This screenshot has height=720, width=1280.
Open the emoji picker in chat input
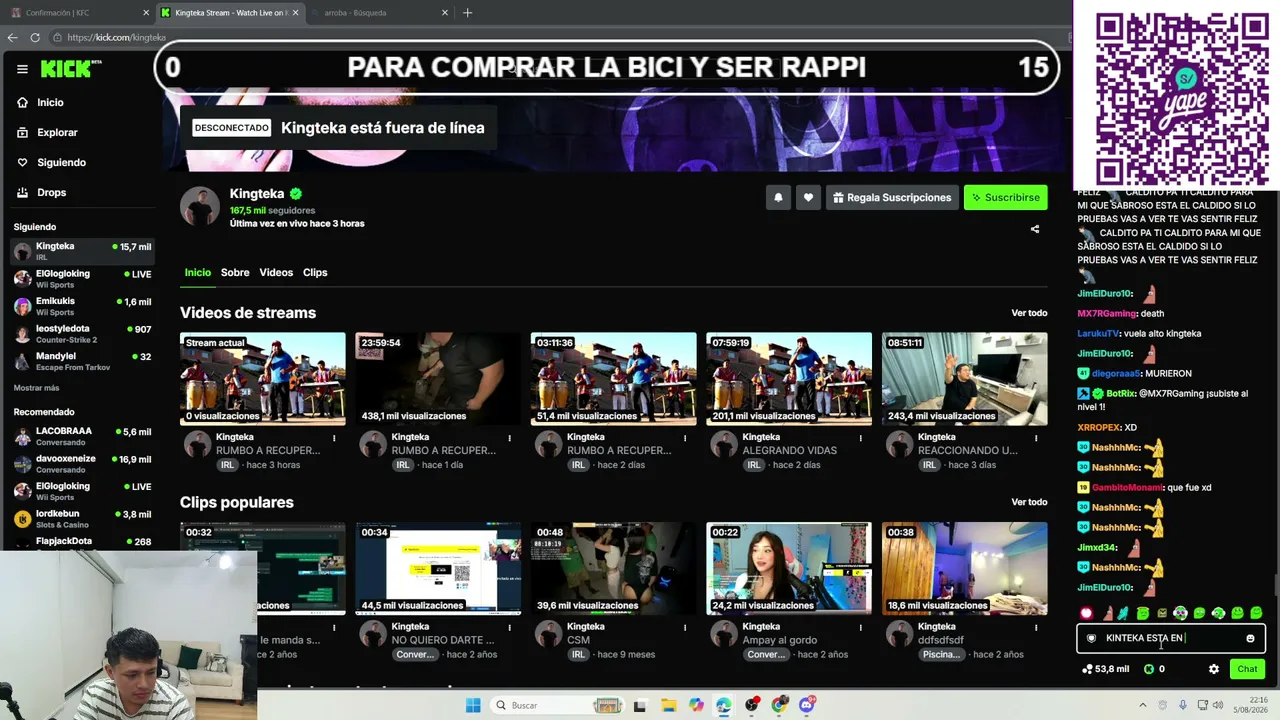(1250, 638)
